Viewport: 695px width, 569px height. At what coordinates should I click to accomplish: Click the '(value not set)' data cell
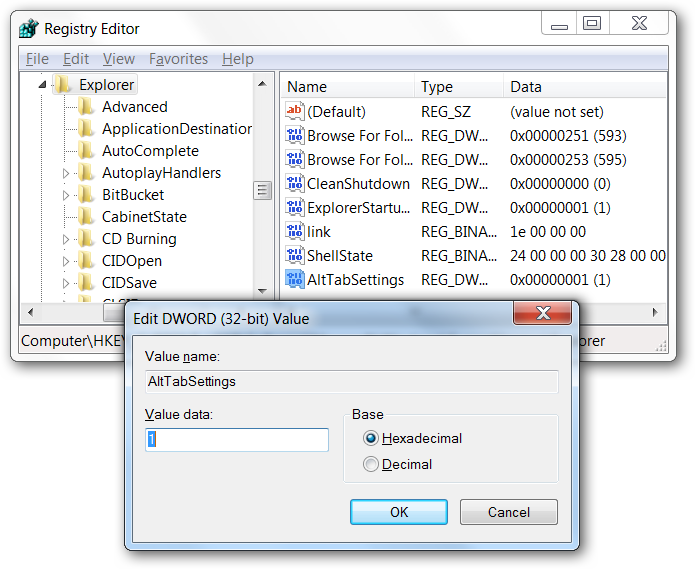click(x=557, y=112)
